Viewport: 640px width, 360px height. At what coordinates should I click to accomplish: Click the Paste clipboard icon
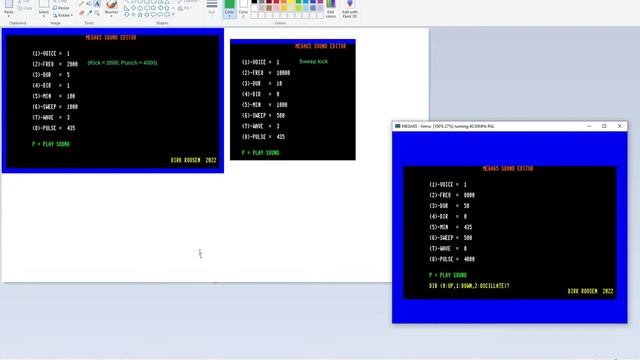[x=9, y=4]
